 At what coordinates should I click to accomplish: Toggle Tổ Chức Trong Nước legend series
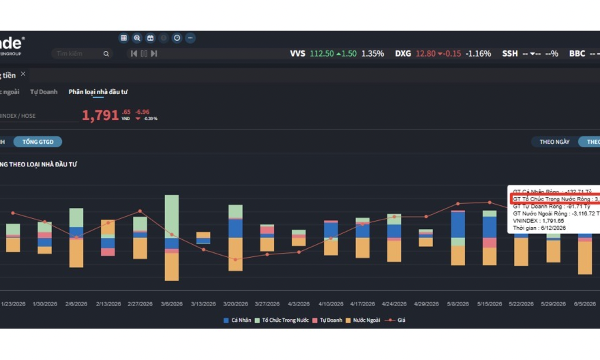[282, 320]
